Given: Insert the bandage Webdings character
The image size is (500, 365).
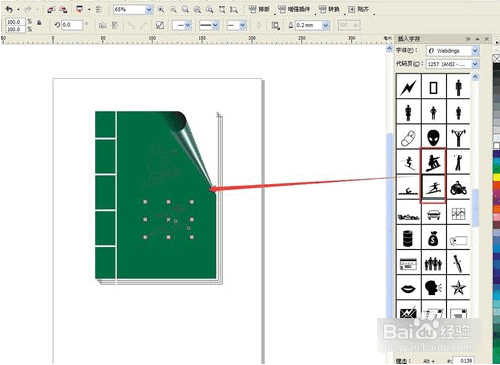Looking at the screenshot, I should 408,137.
